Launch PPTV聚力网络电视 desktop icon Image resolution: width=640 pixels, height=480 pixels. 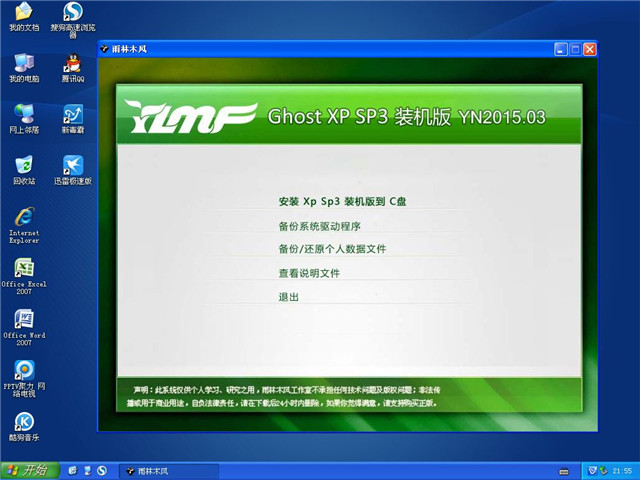pyautogui.click(x=23, y=372)
